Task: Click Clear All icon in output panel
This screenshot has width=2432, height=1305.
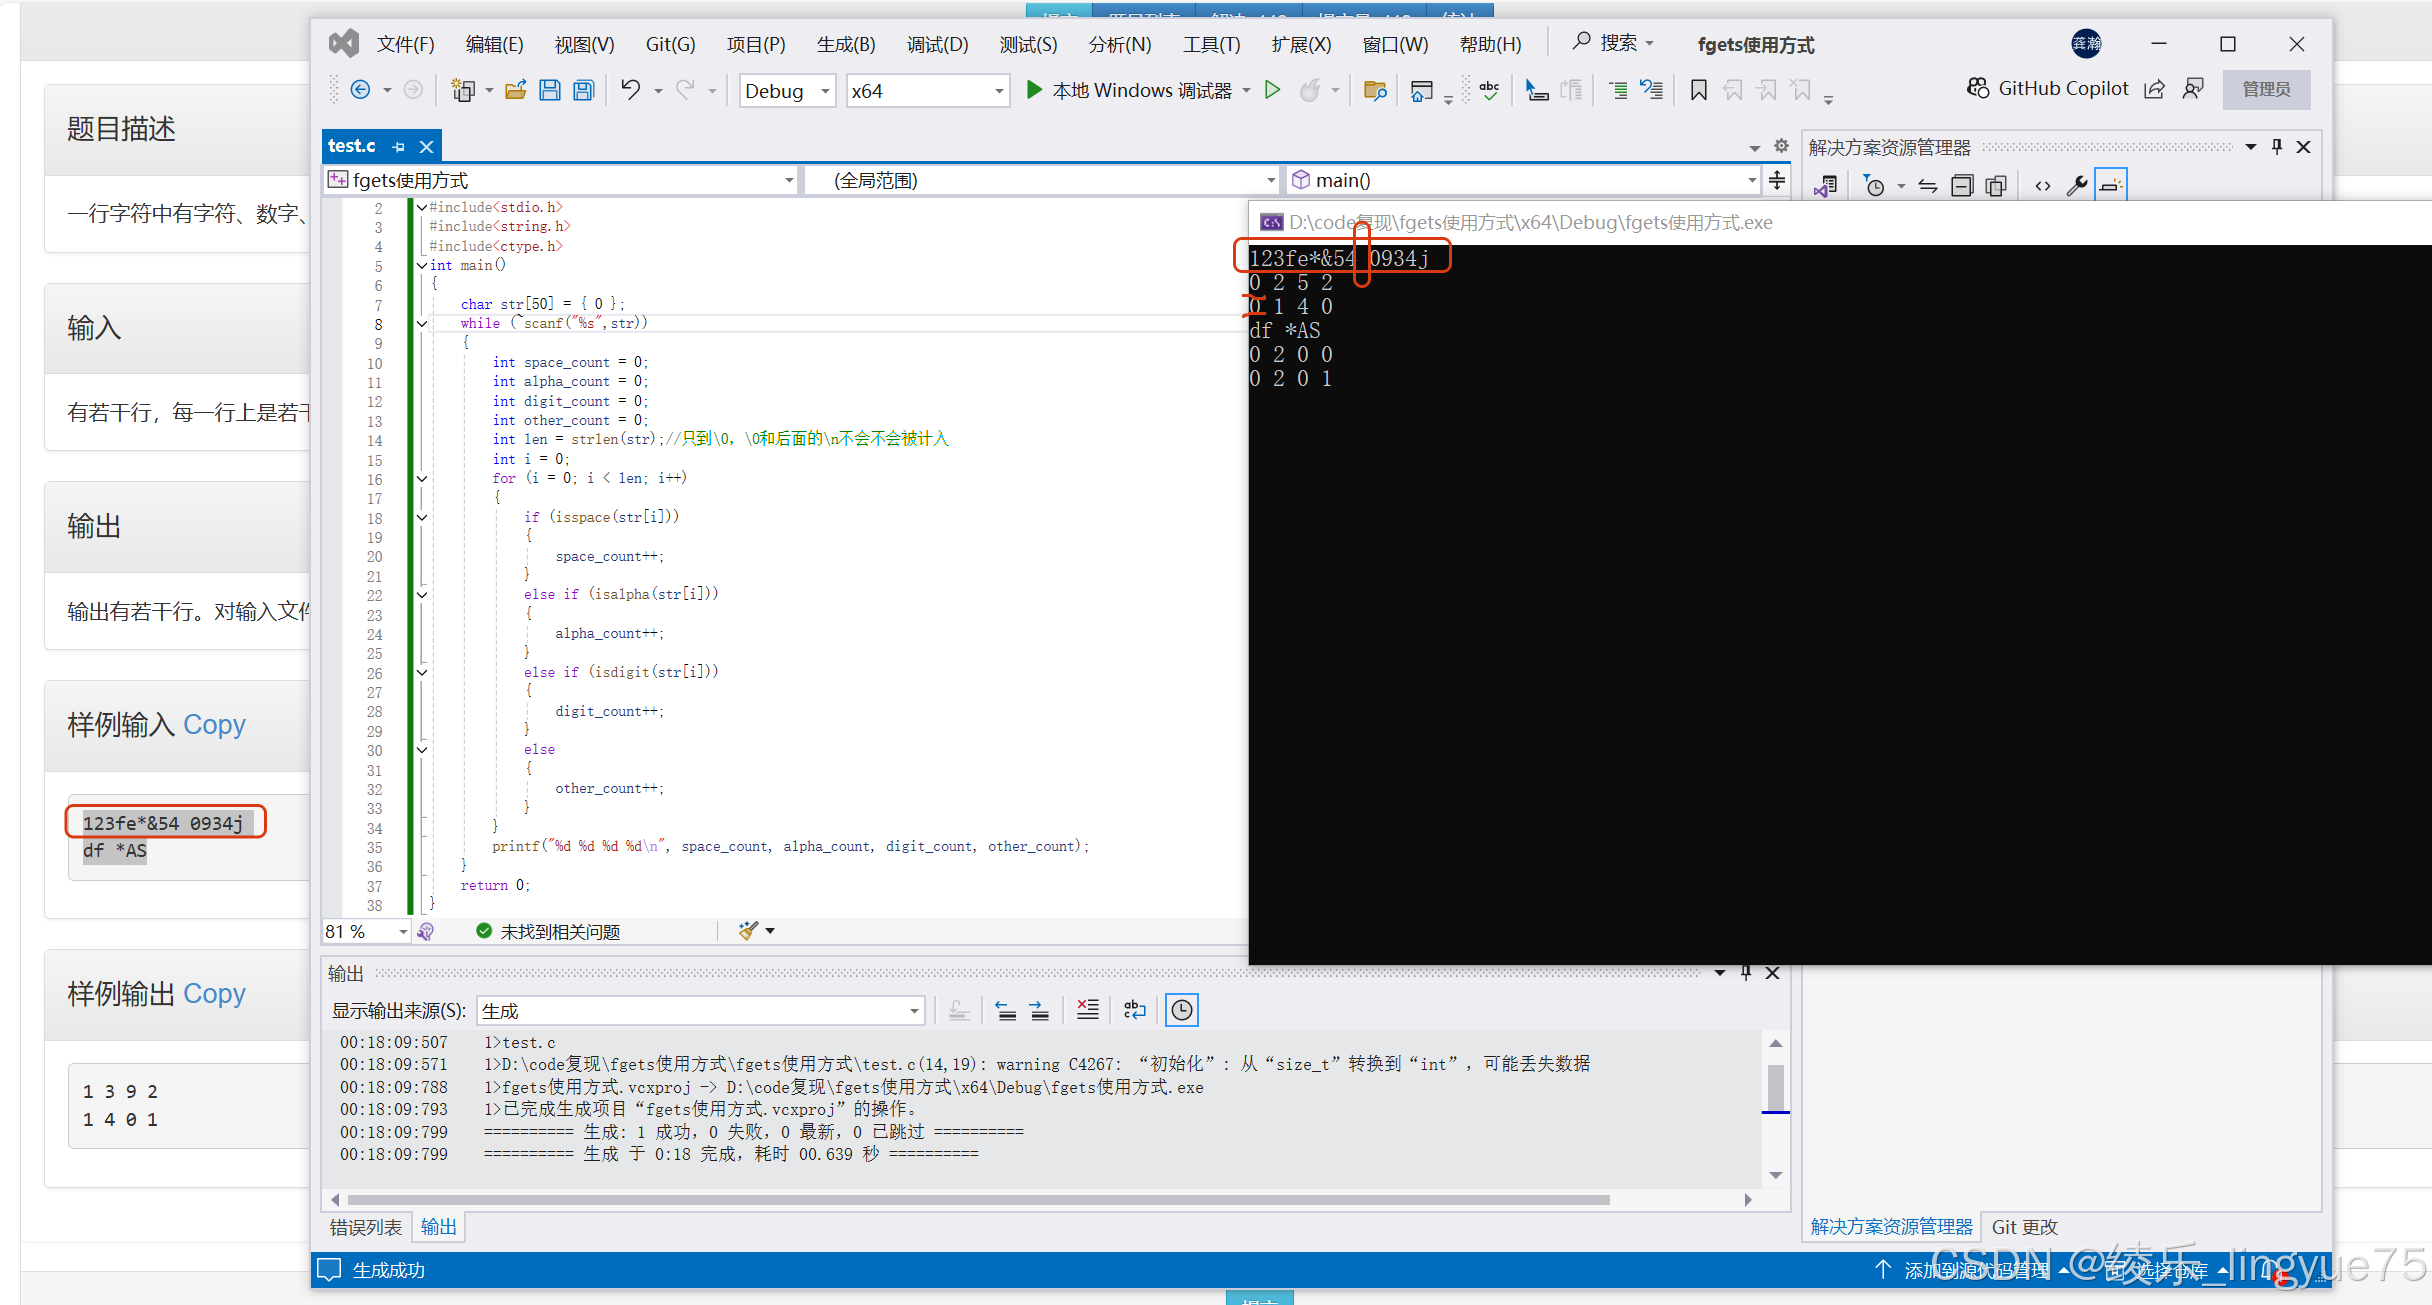Action: (x=1087, y=1010)
